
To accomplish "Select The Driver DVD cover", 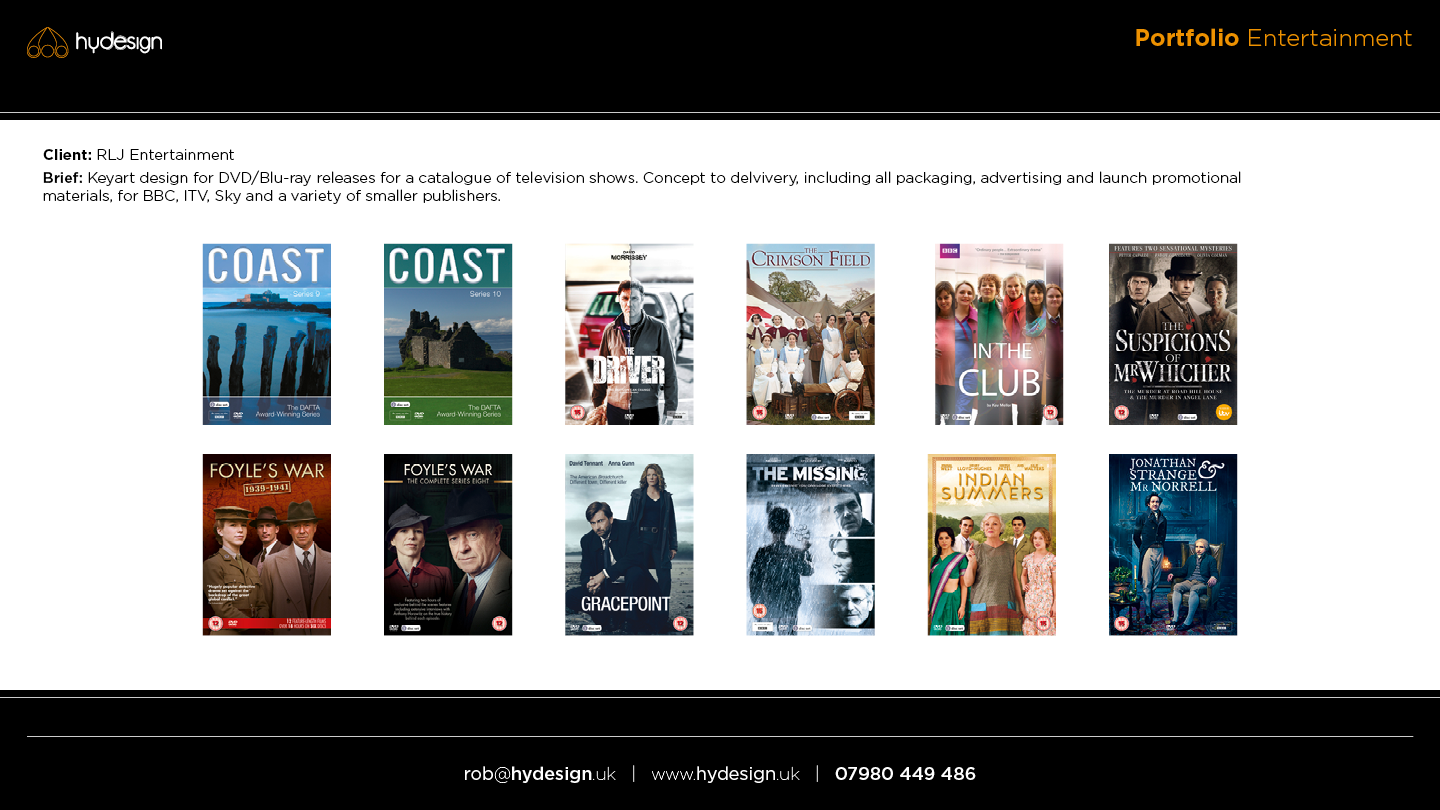I will click(x=629, y=334).
